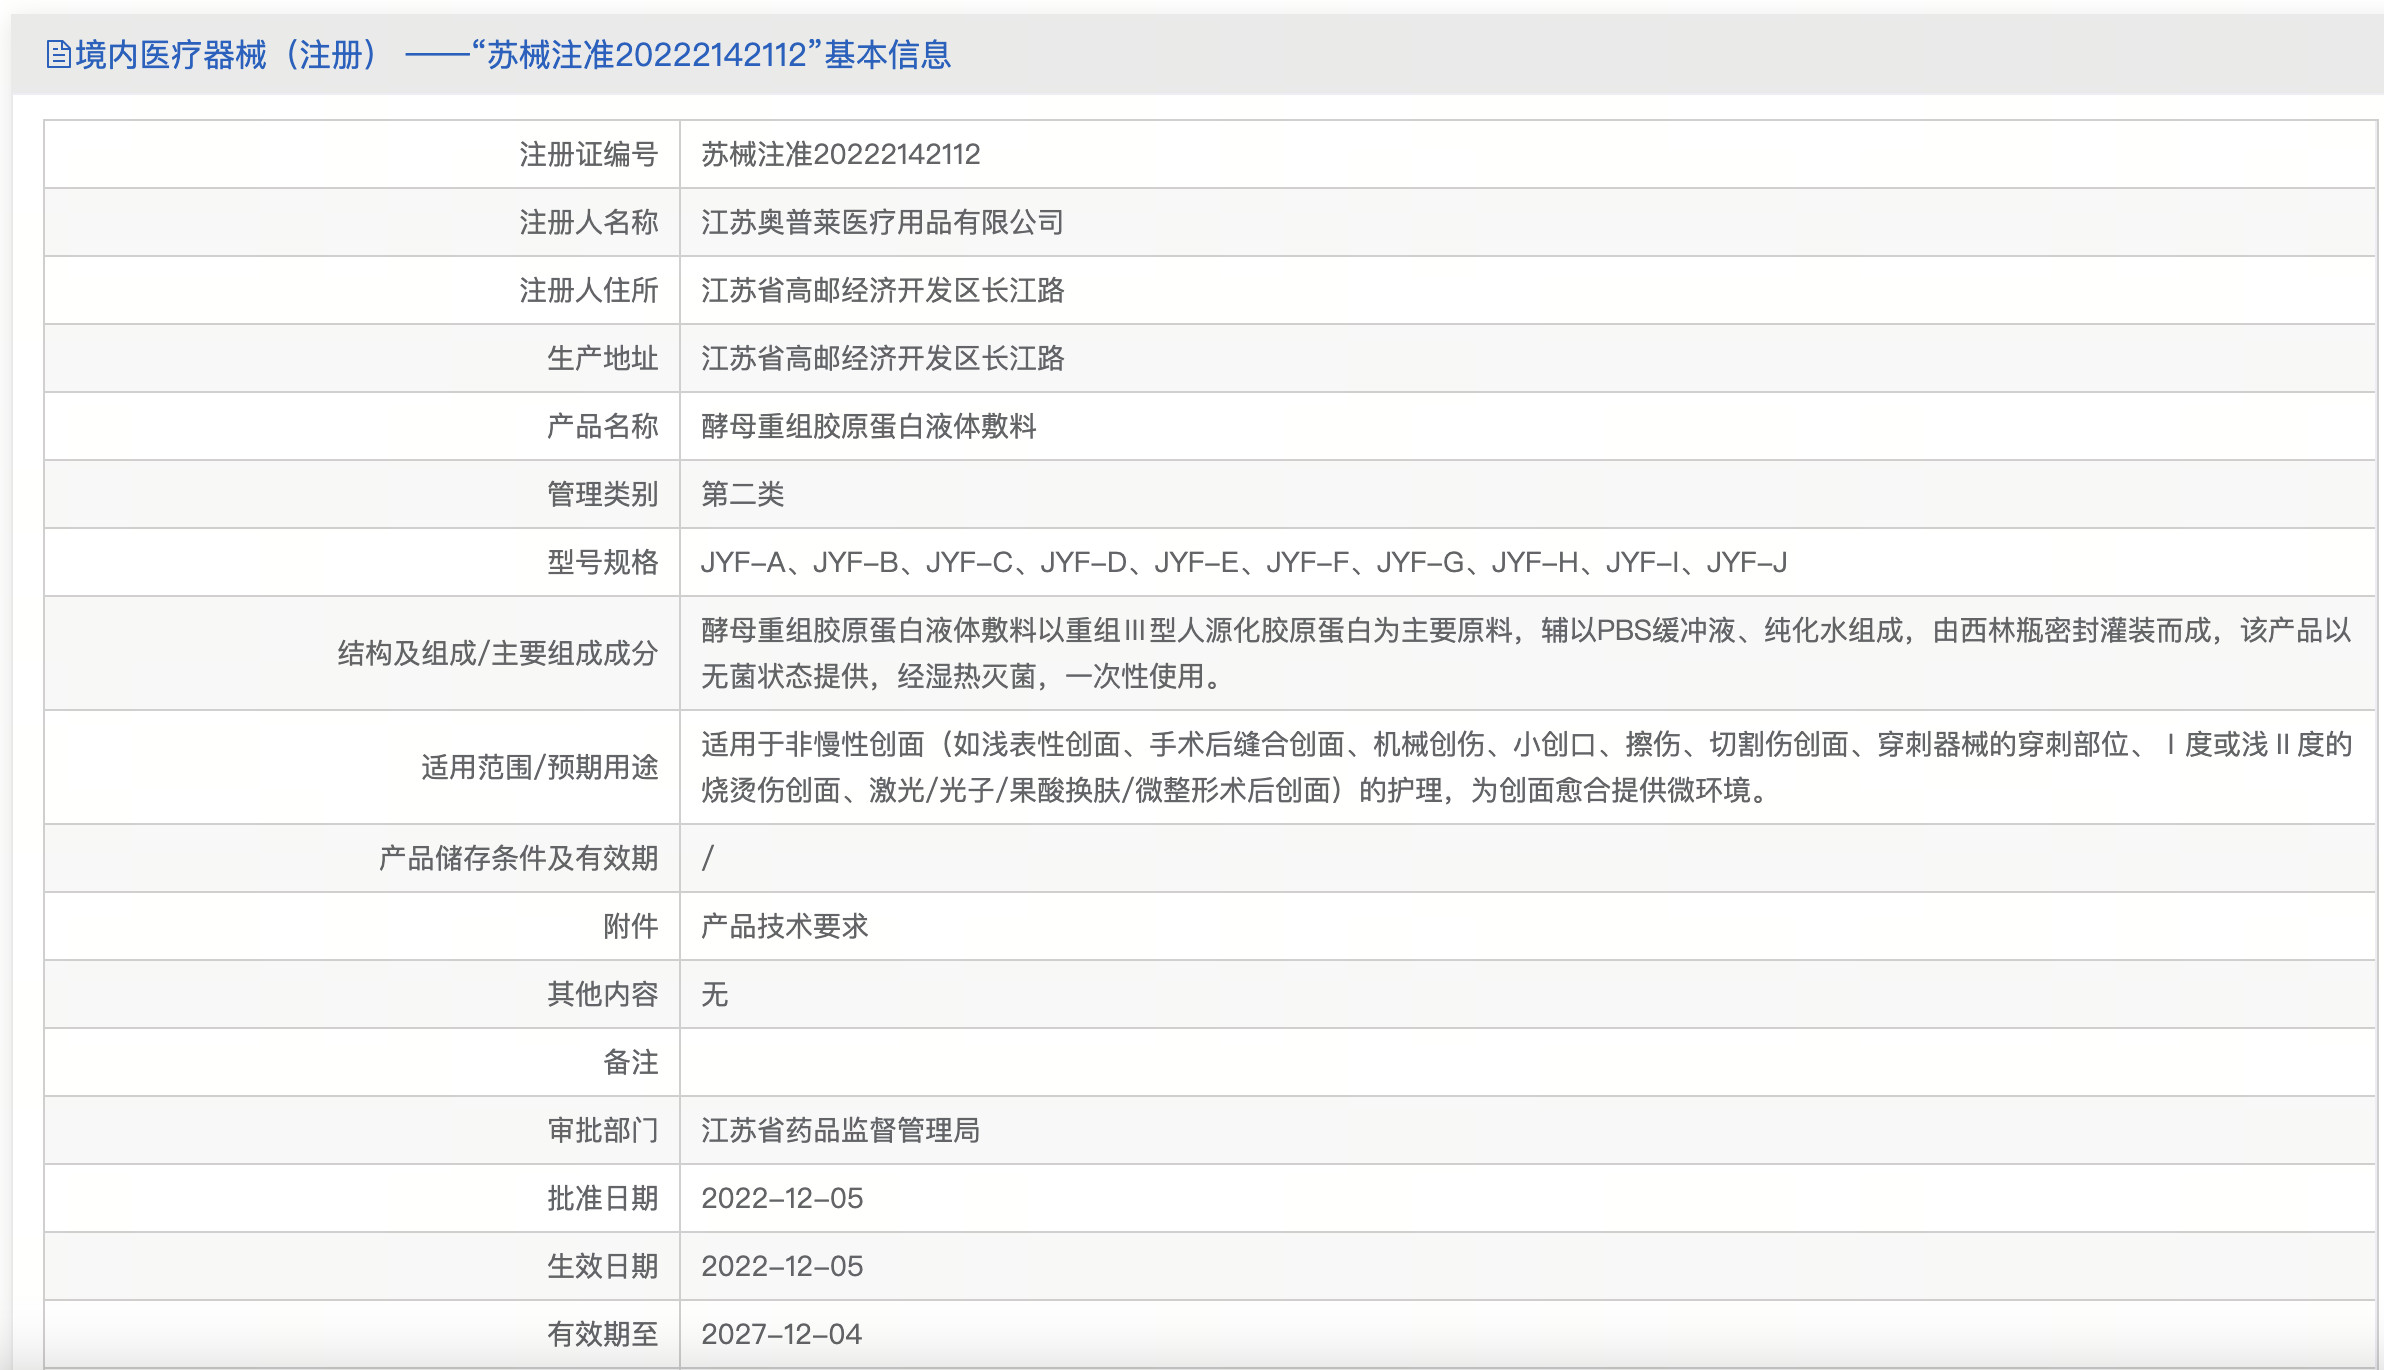
Task: Select the 无 value in the 其他内容 row
Action: click(714, 994)
